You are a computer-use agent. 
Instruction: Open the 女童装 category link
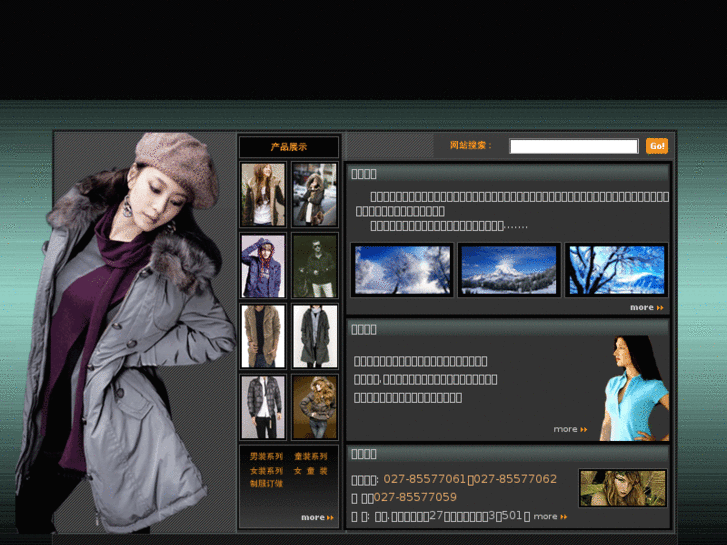311,471
